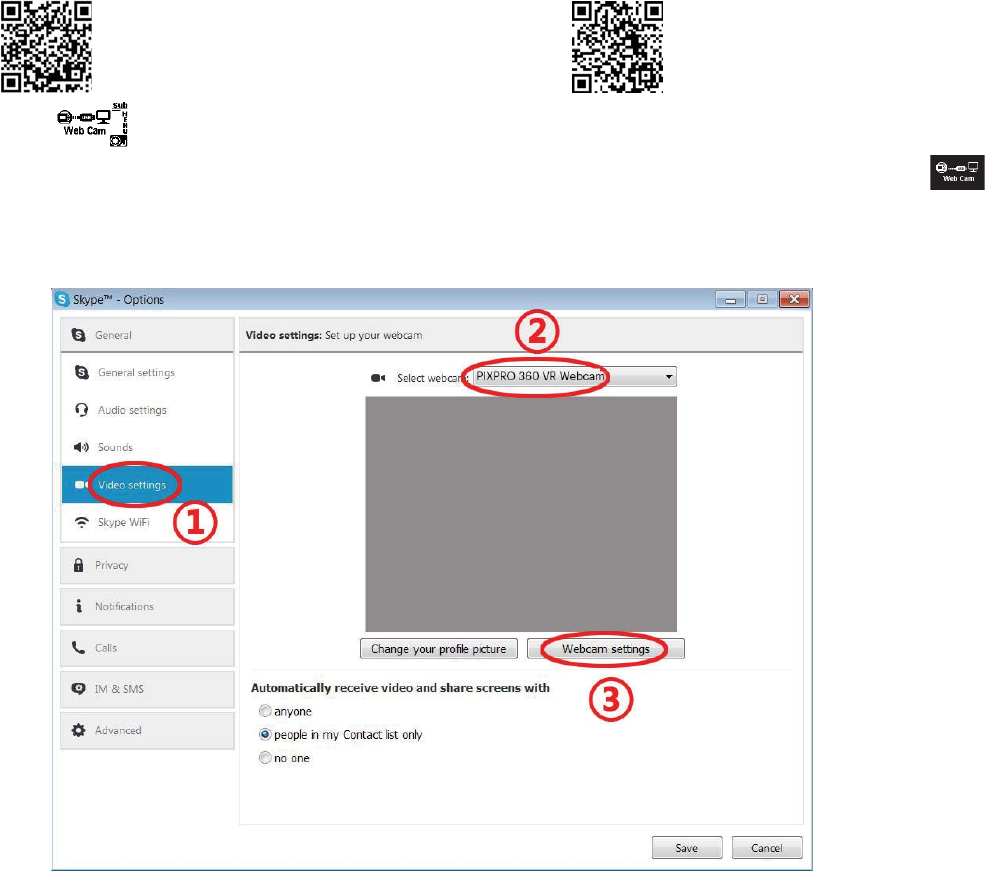Click the gear icon next to Advanced
This screenshot has width=985, height=871.
point(79,730)
